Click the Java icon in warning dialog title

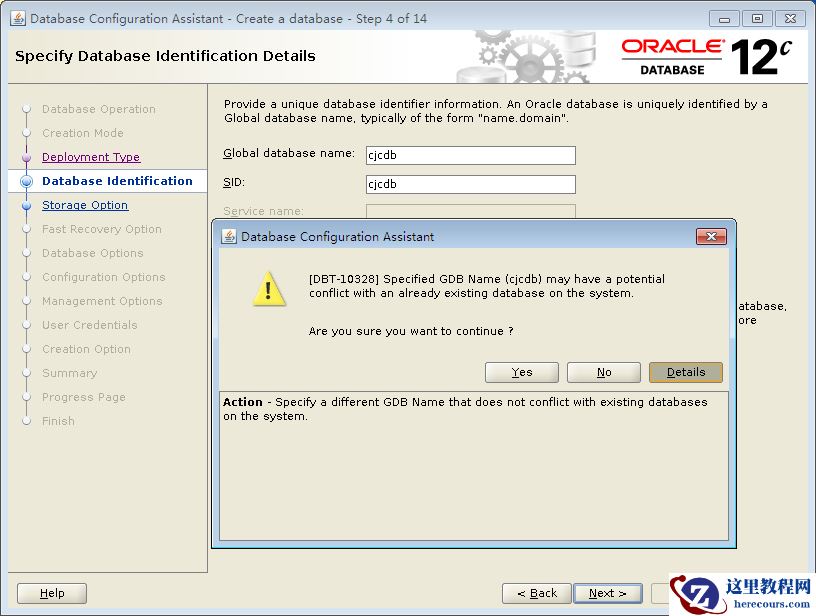229,237
